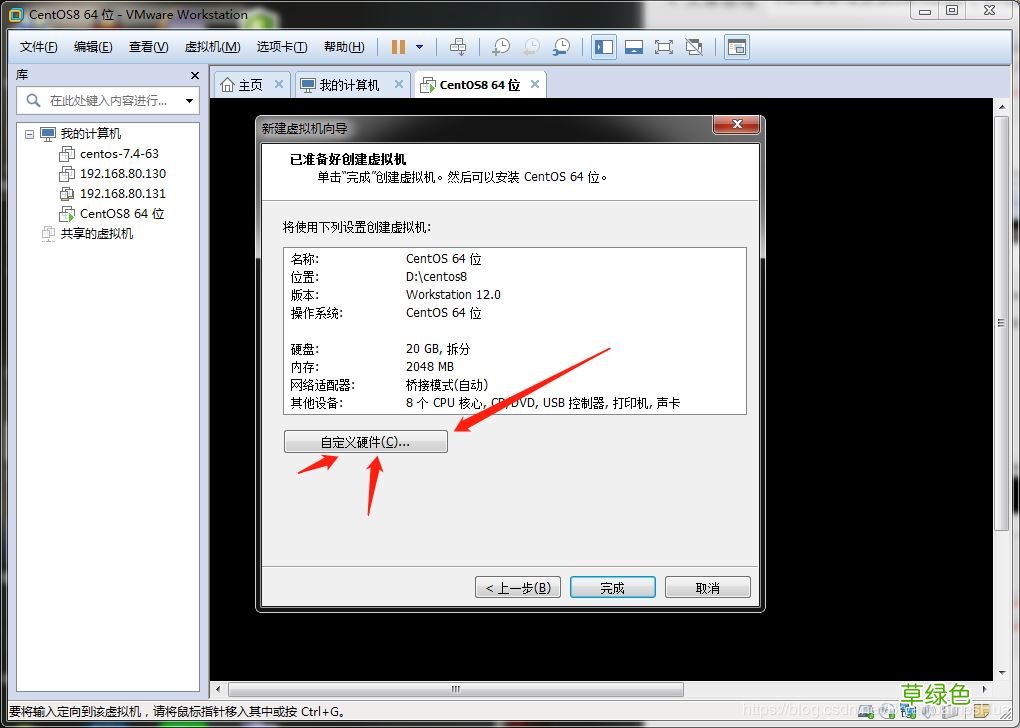Click the vertical scrollbar of the VM view
This screenshot has height=728, width=1020.
coord(1002,323)
